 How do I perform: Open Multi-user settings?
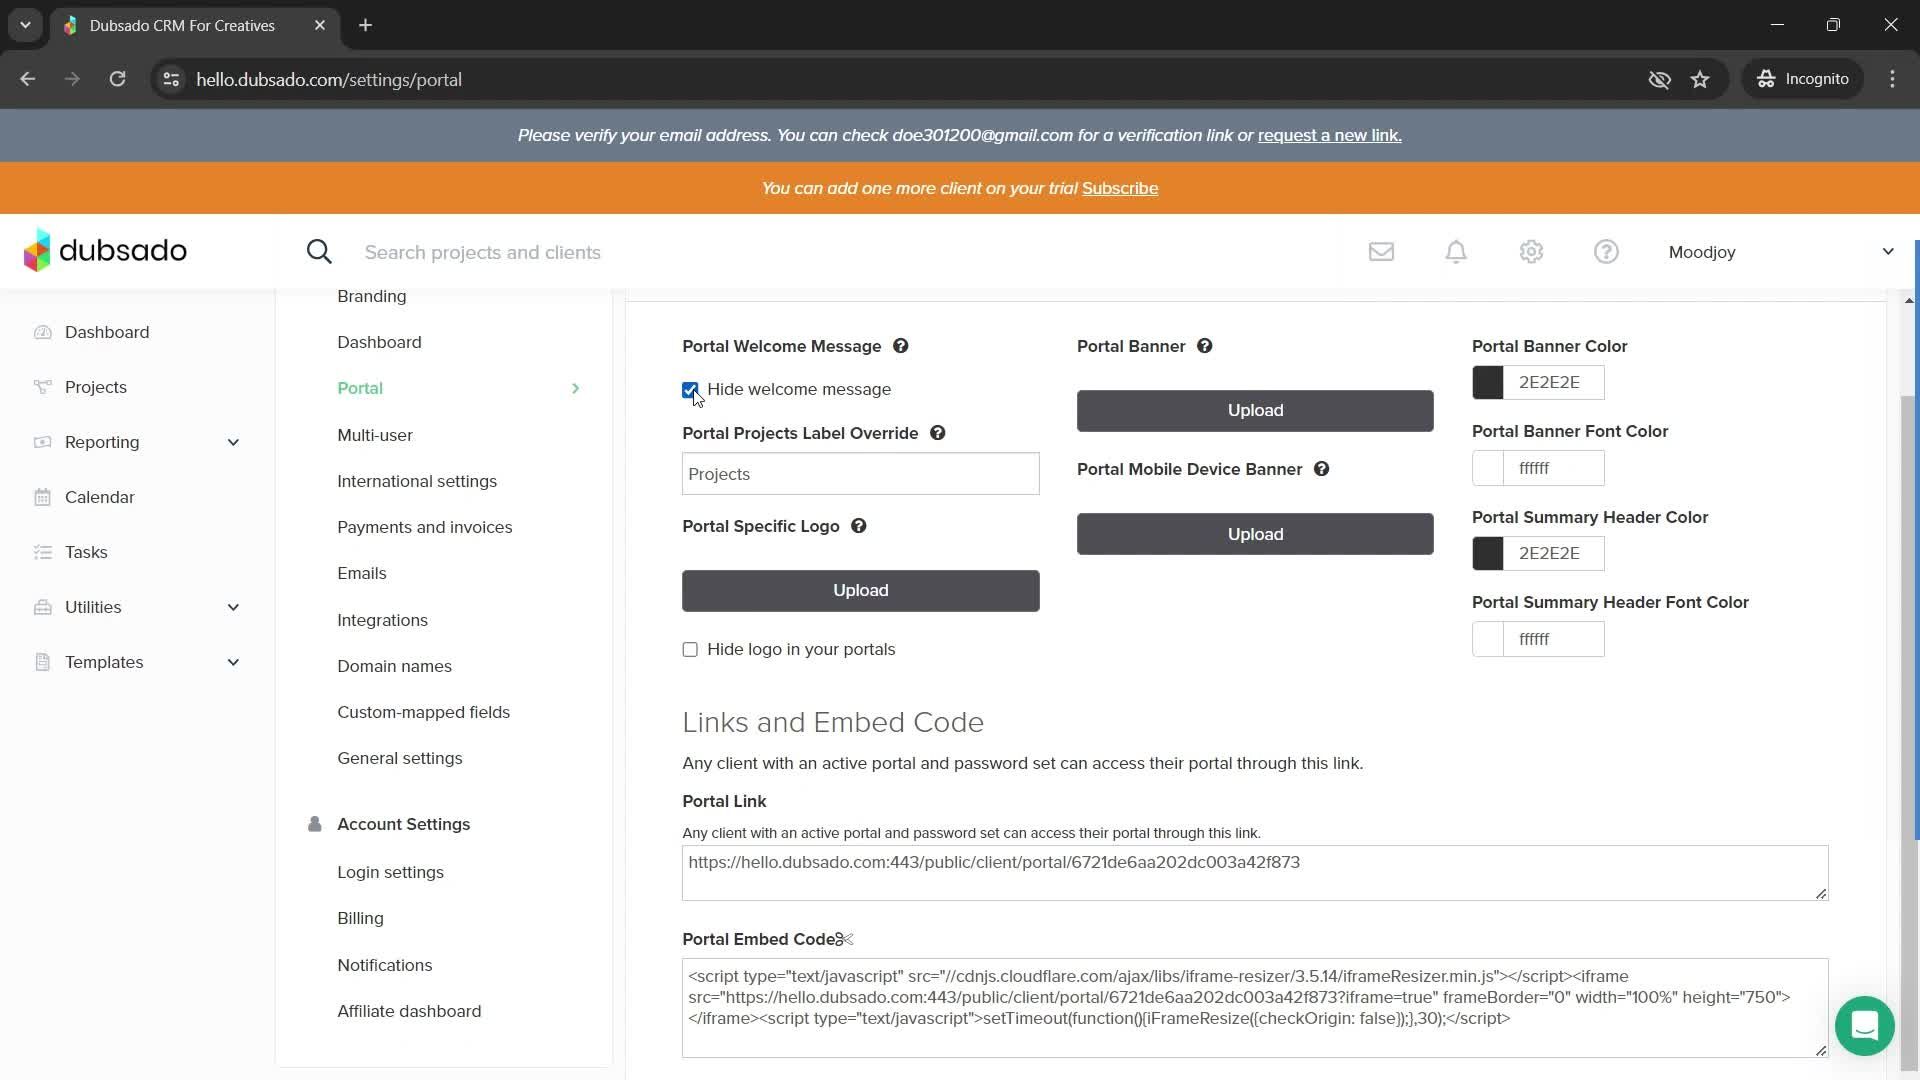[375, 435]
